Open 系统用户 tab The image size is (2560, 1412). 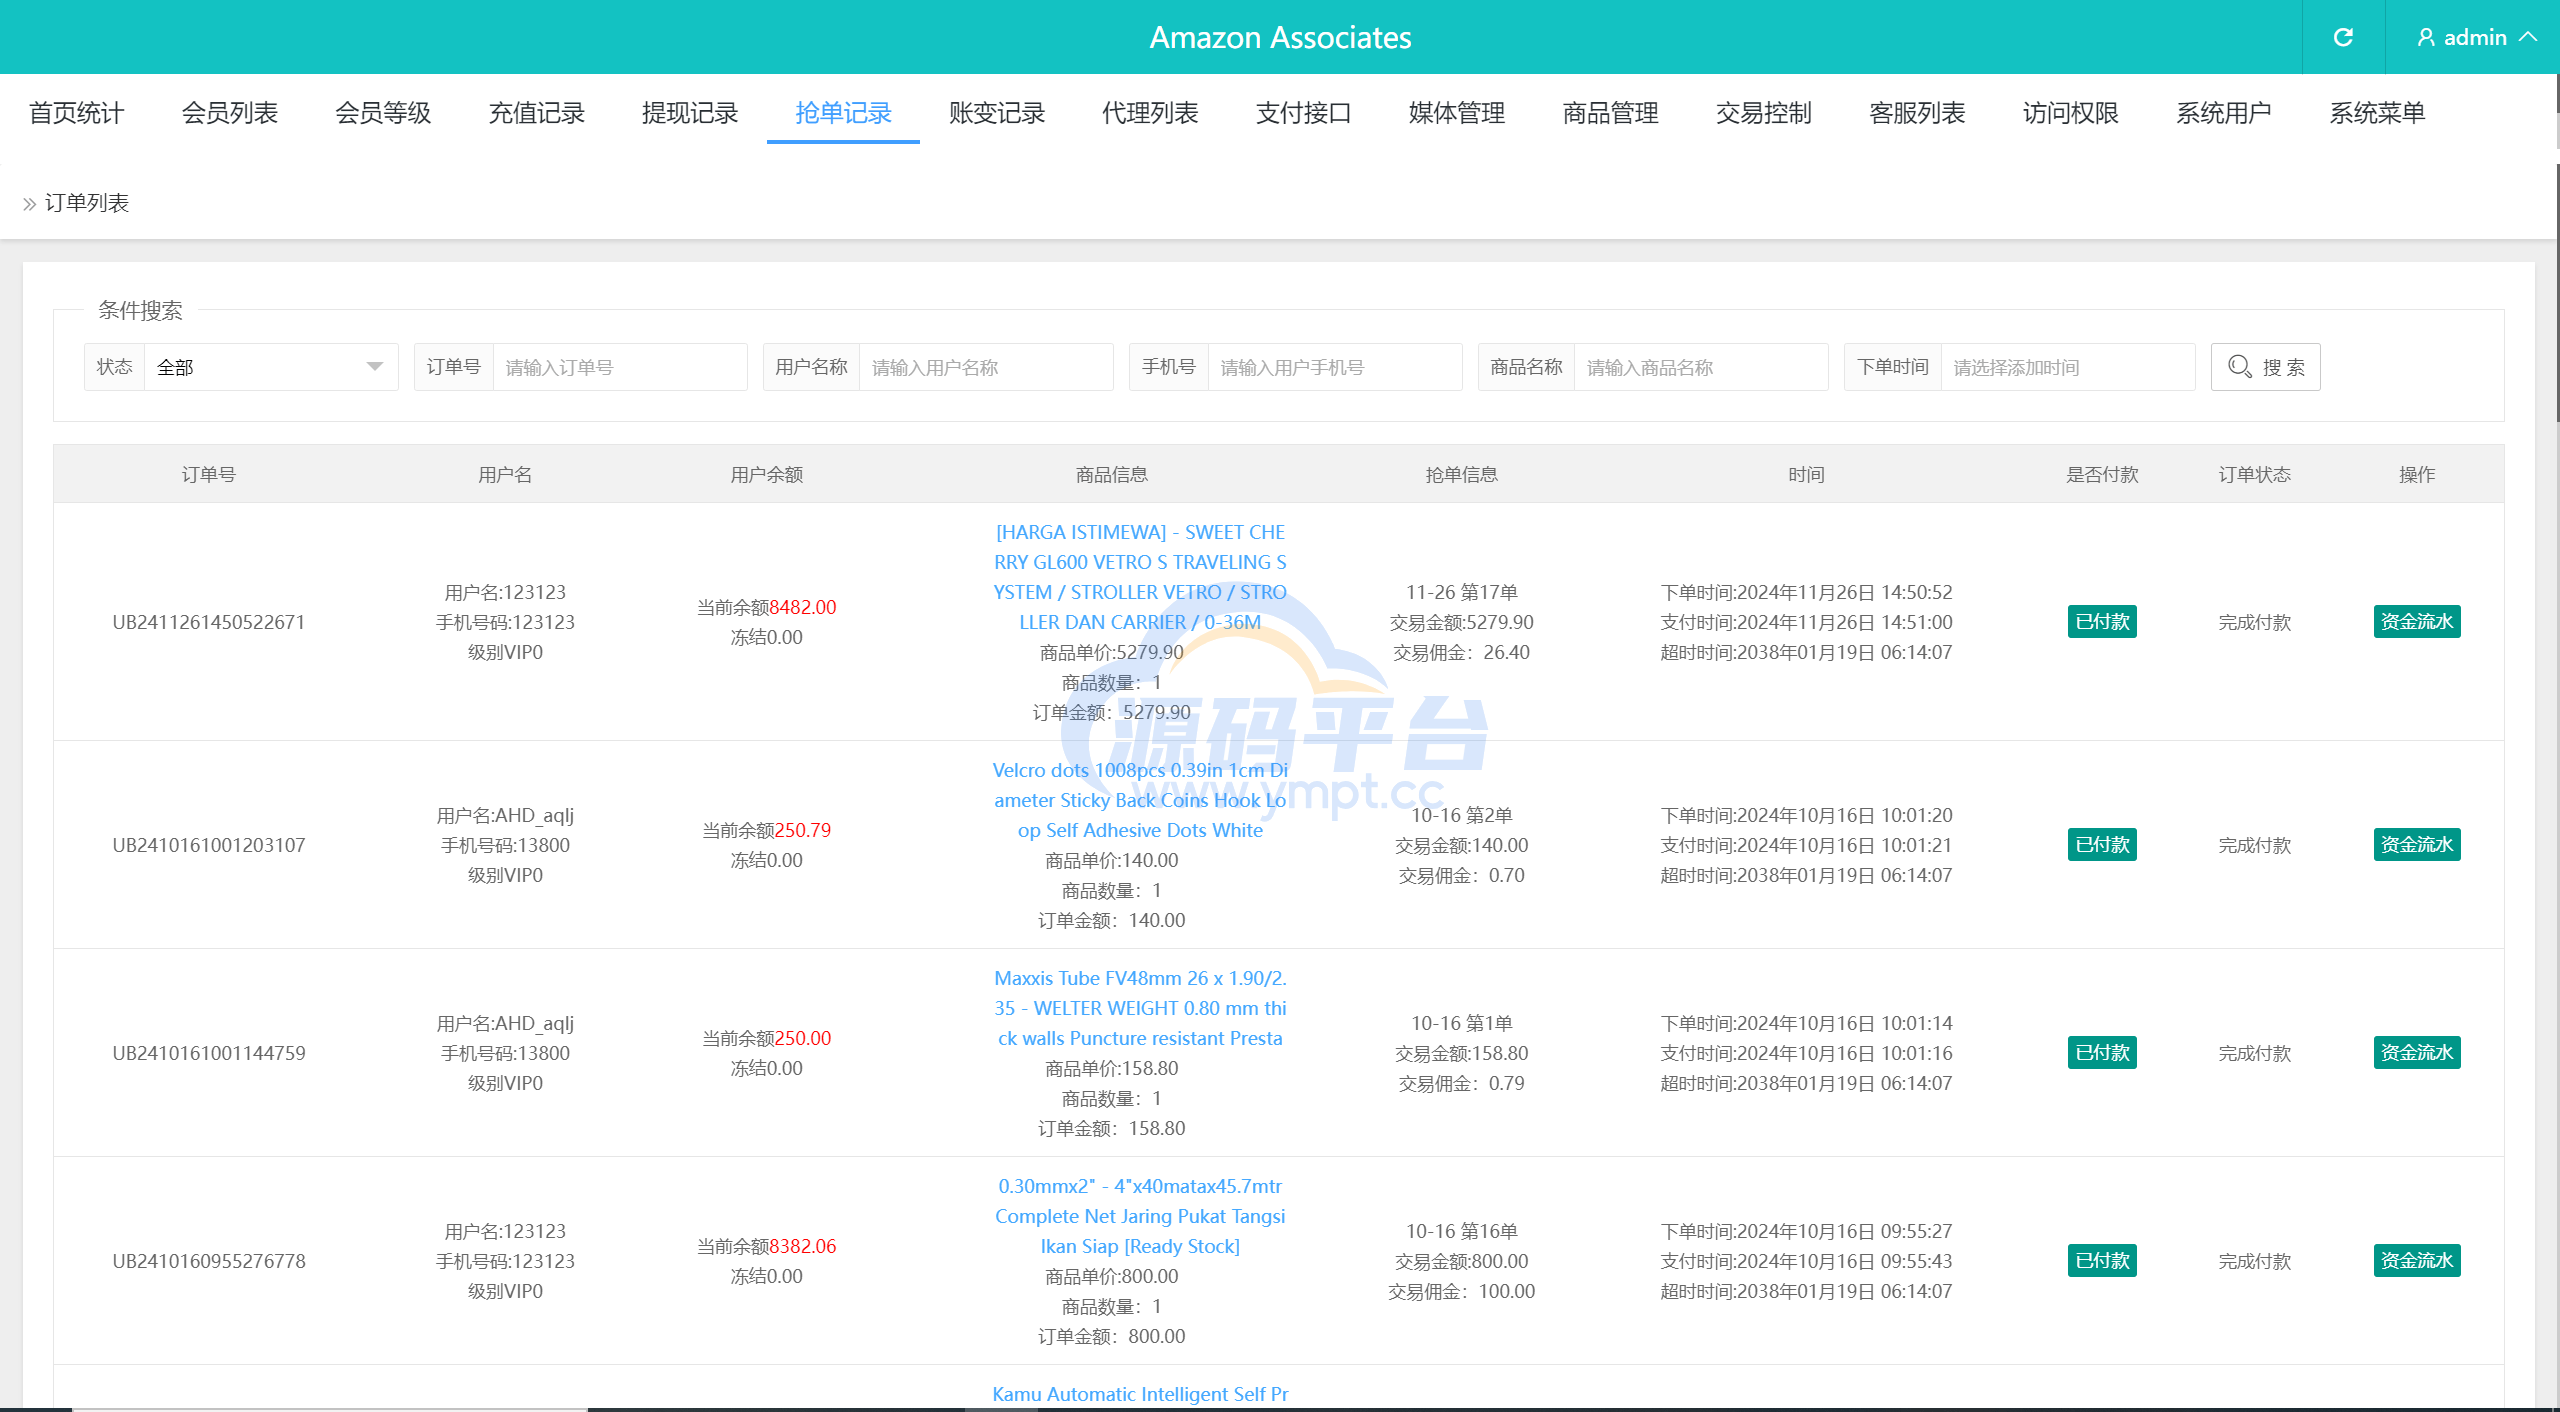click(2224, 113)
